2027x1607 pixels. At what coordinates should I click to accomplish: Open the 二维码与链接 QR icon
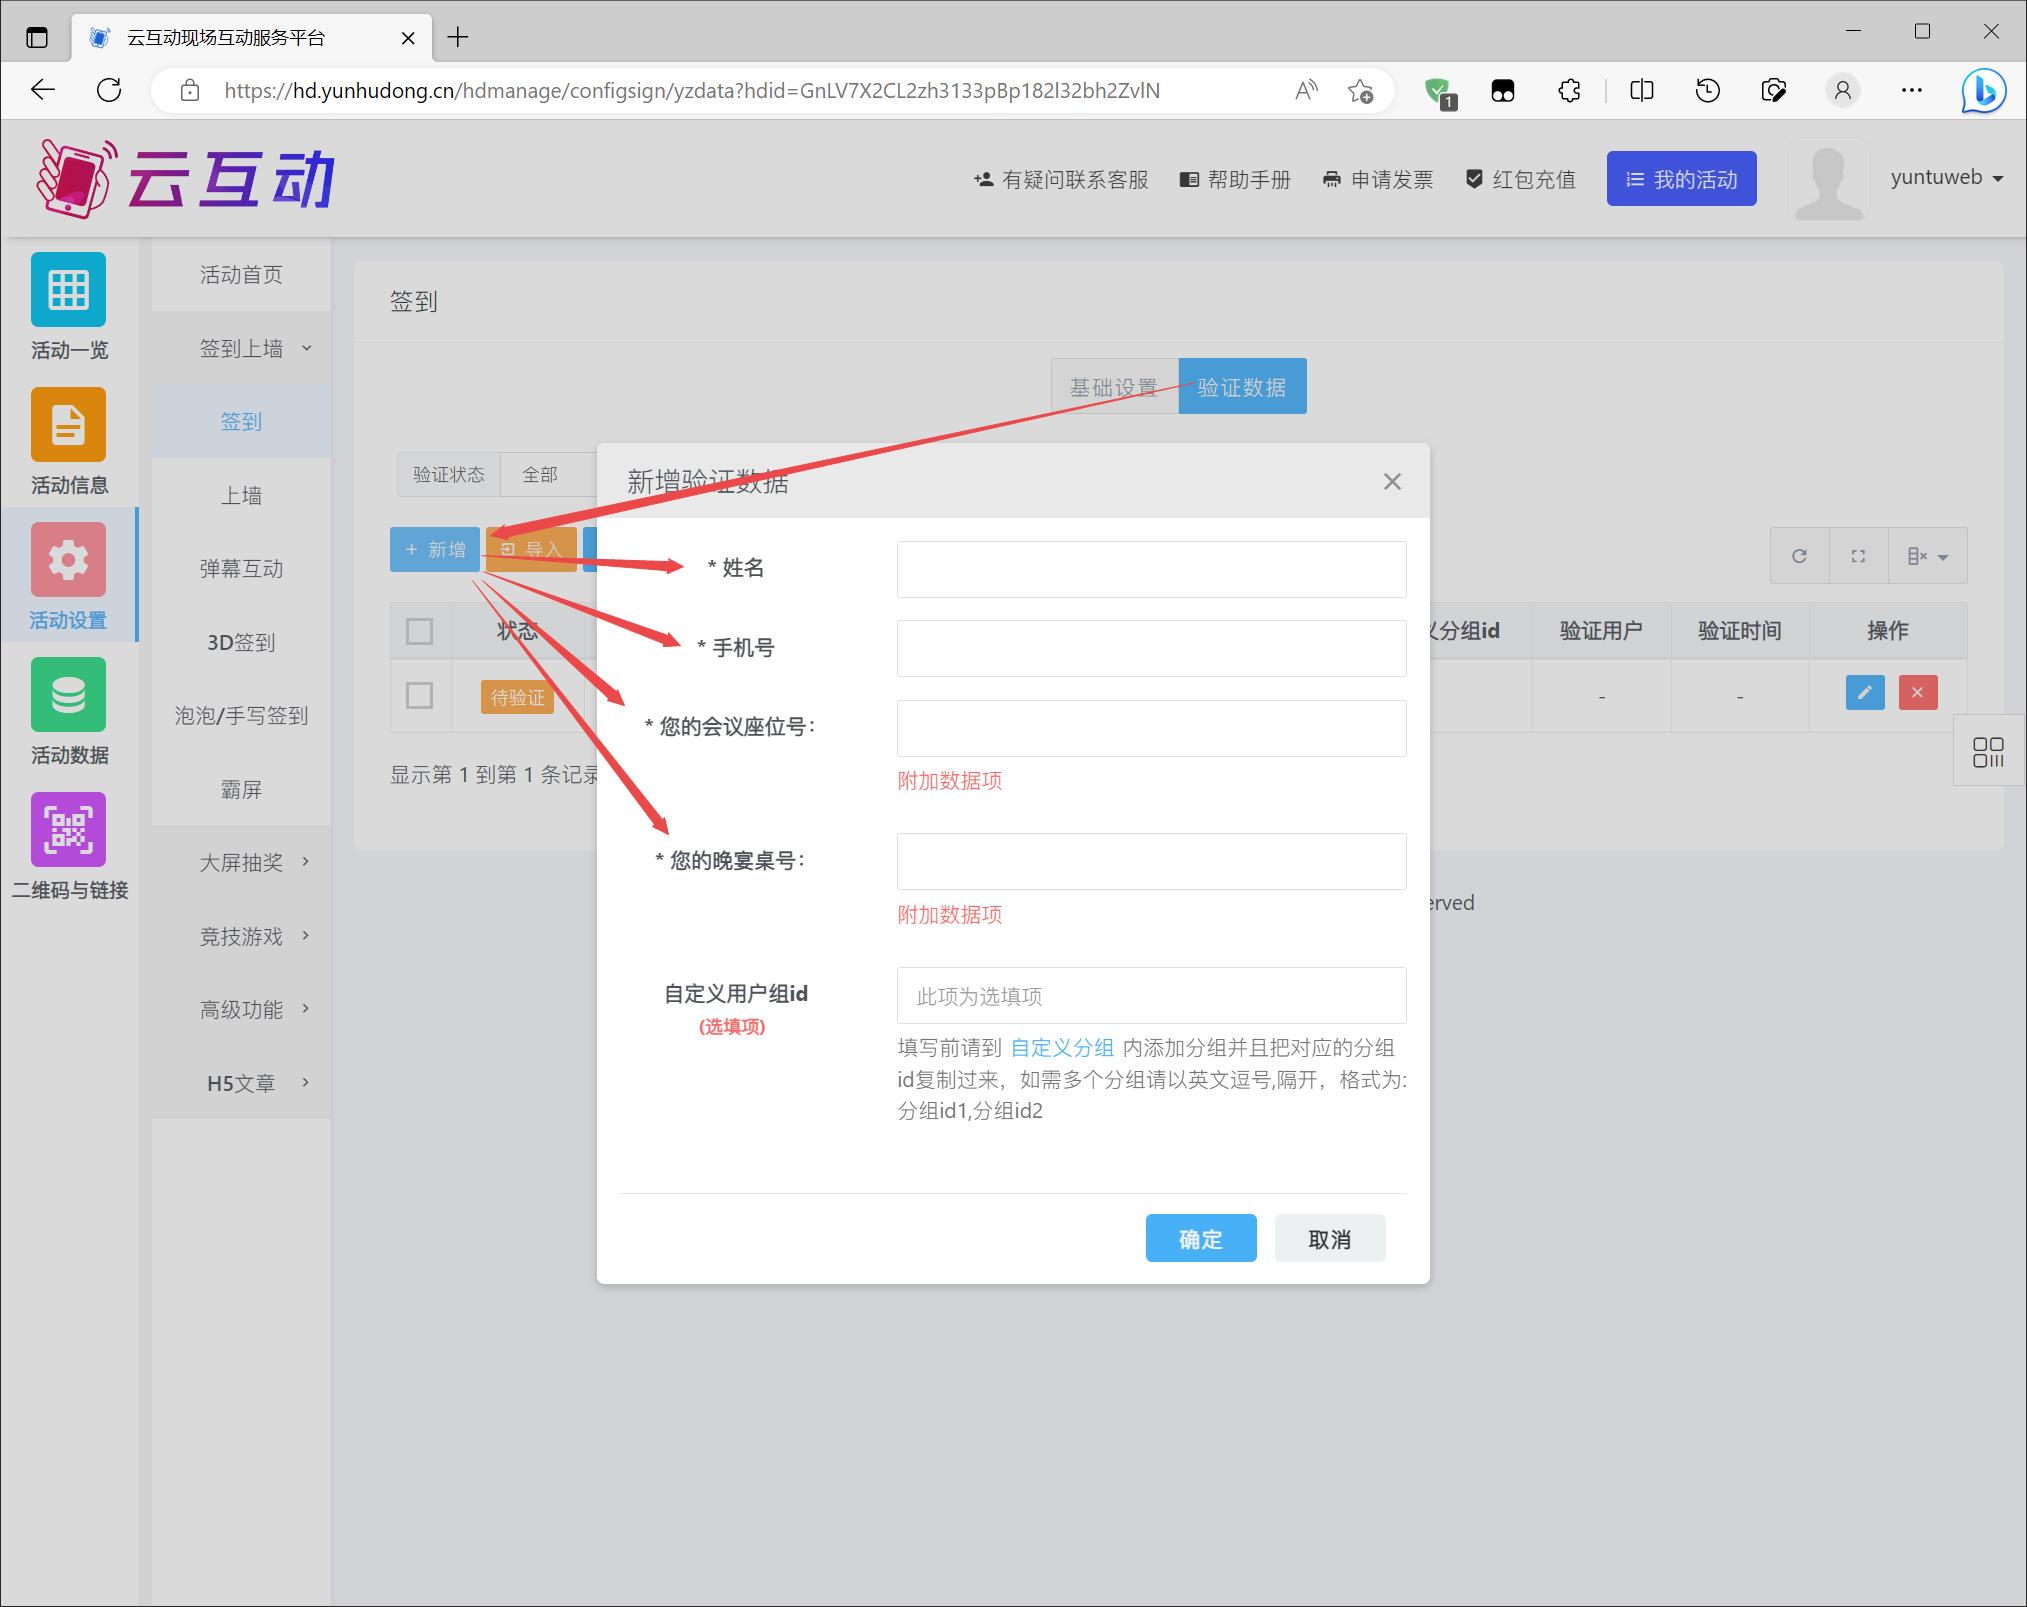click(68, 829)
